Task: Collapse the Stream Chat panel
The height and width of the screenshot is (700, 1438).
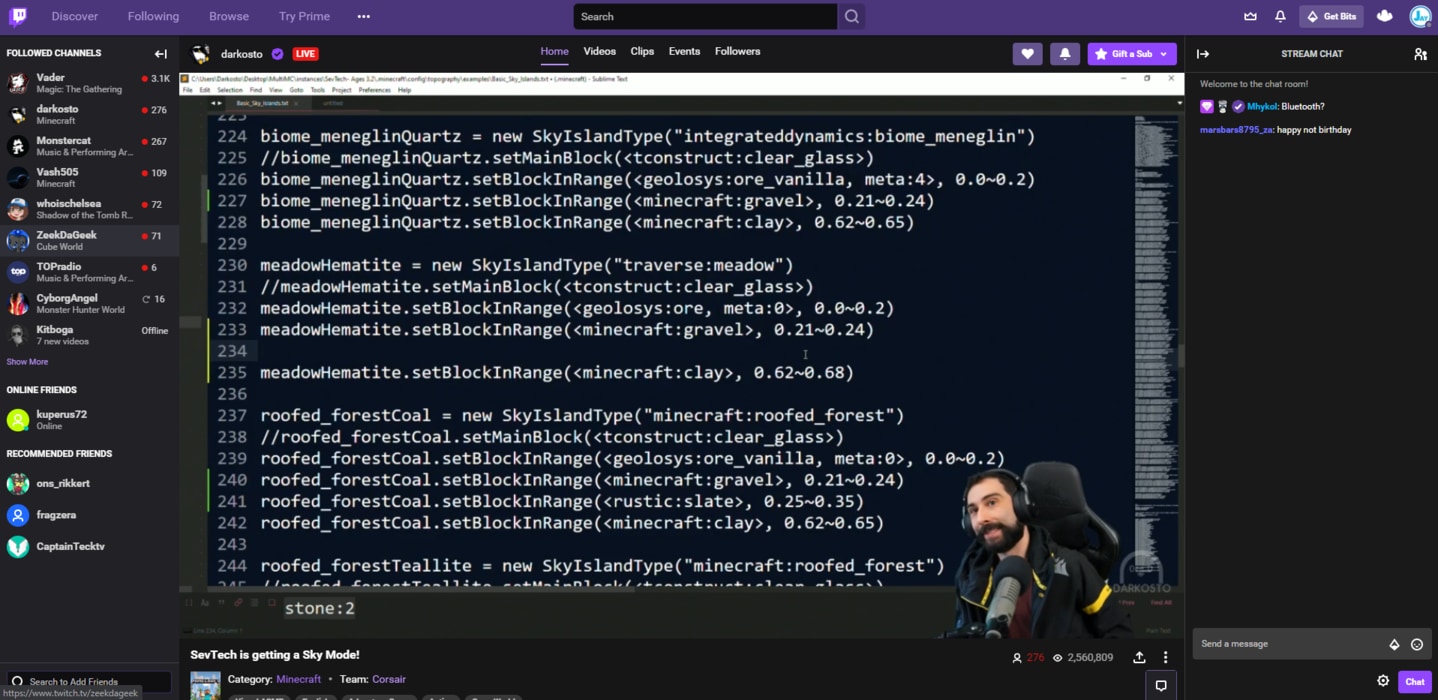Action: pos(1203,54)
